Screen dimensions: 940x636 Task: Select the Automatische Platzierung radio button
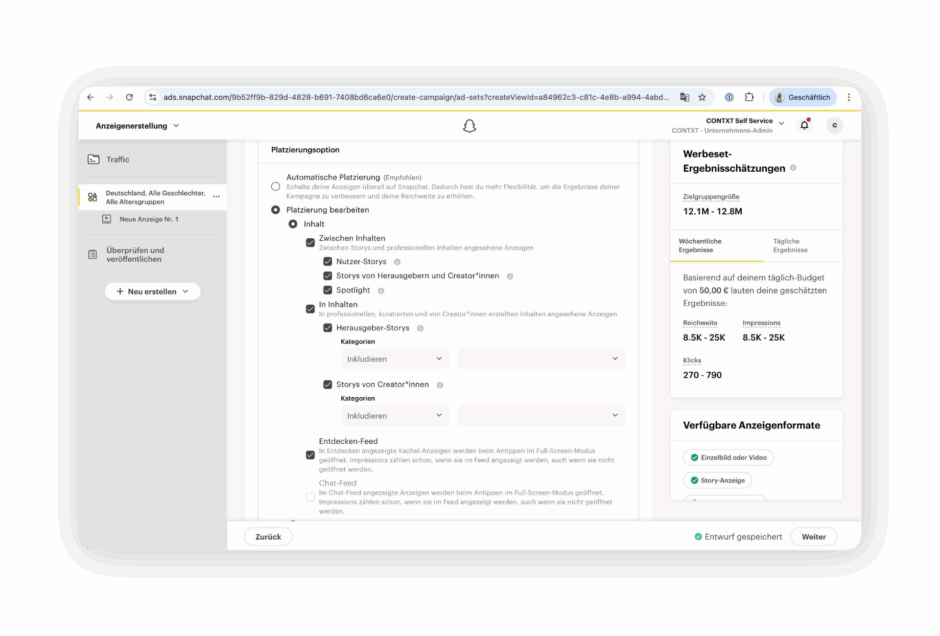pyautogui.click(x=276, y=186)
